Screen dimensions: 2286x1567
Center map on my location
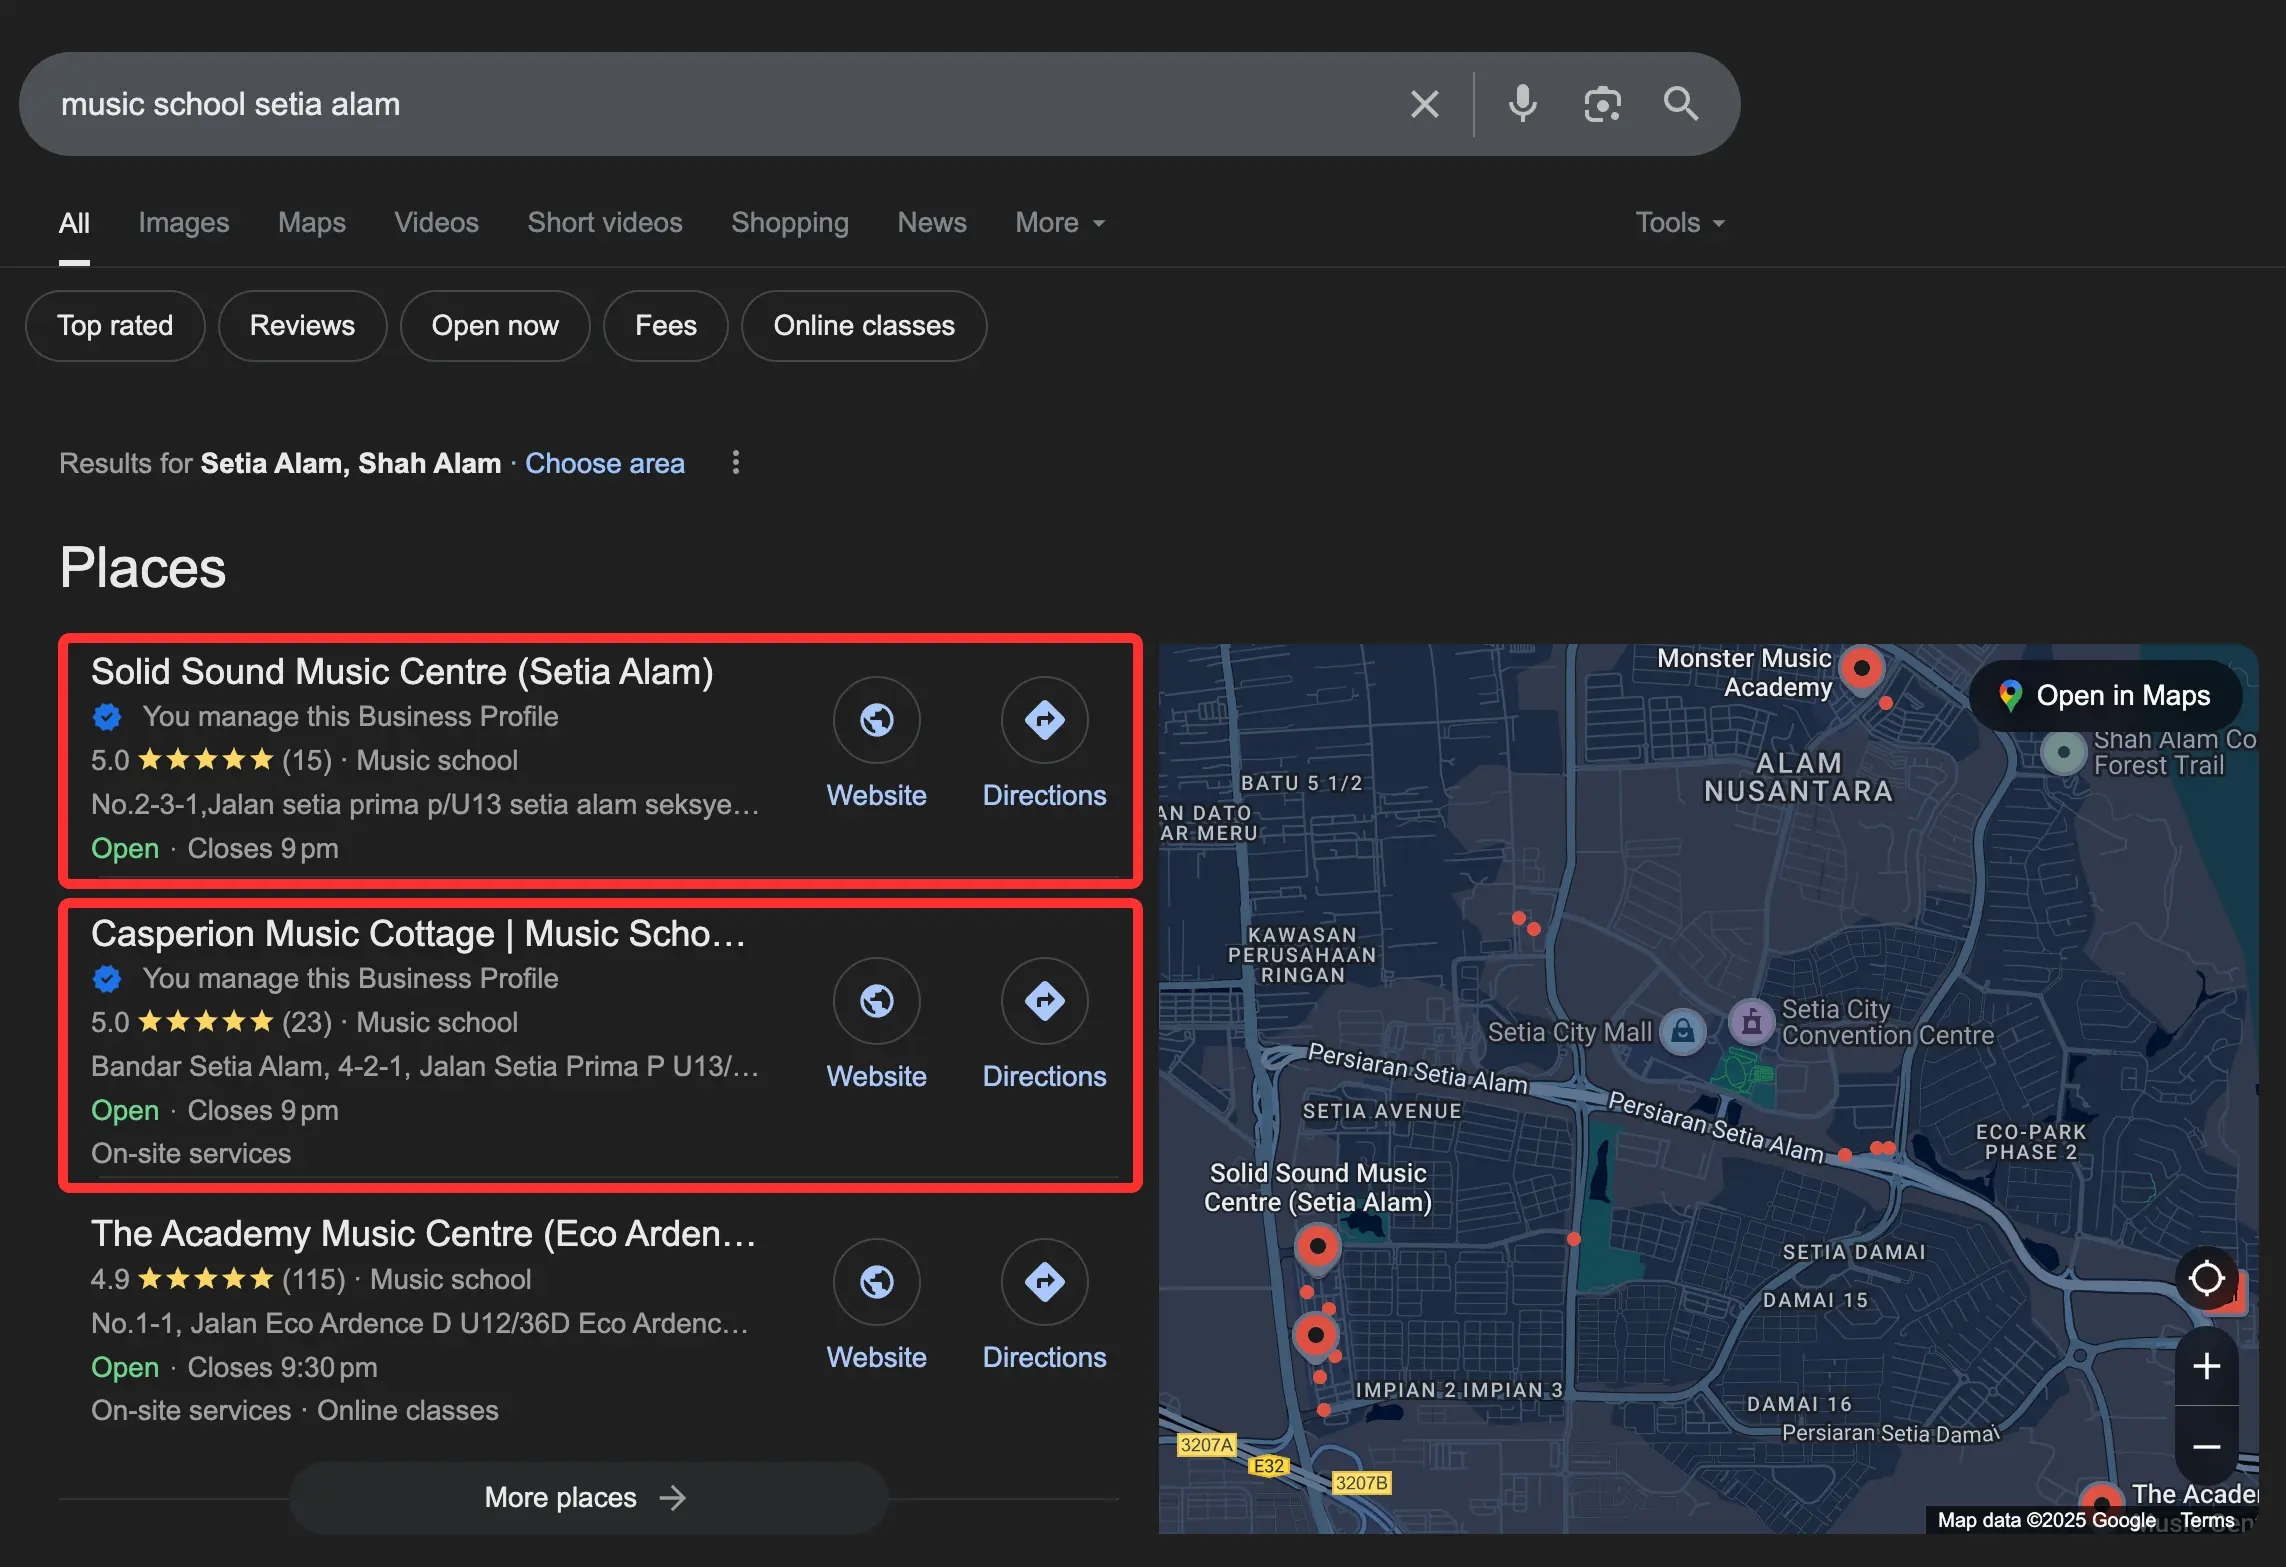[x=2207, y=1278]
